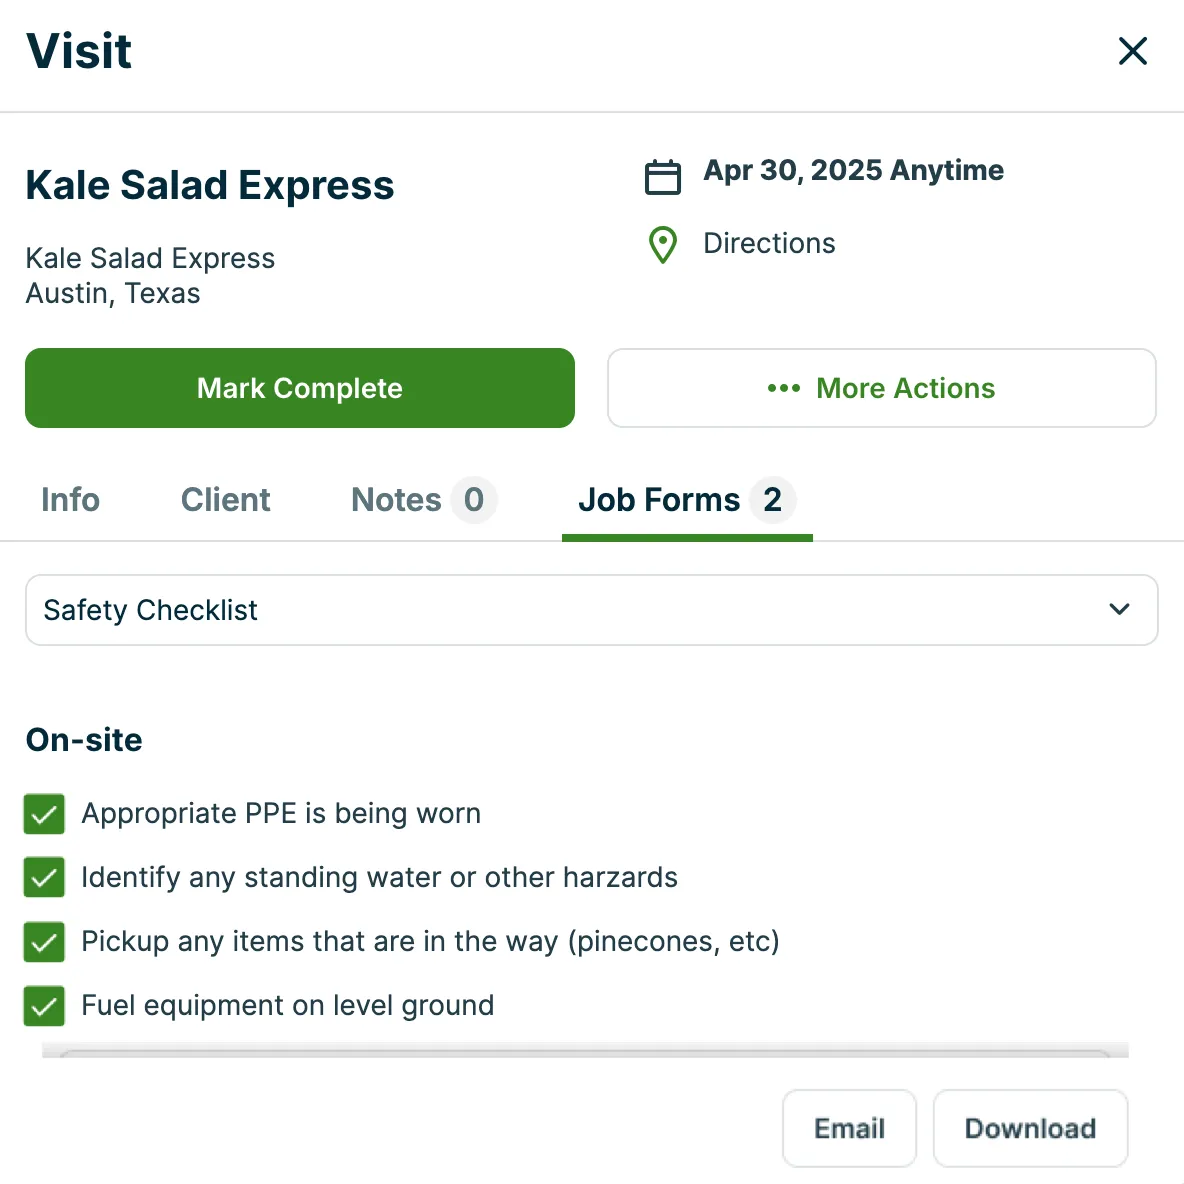Download the job form
The image size is (1184, 1184).
[1031, 1128]
